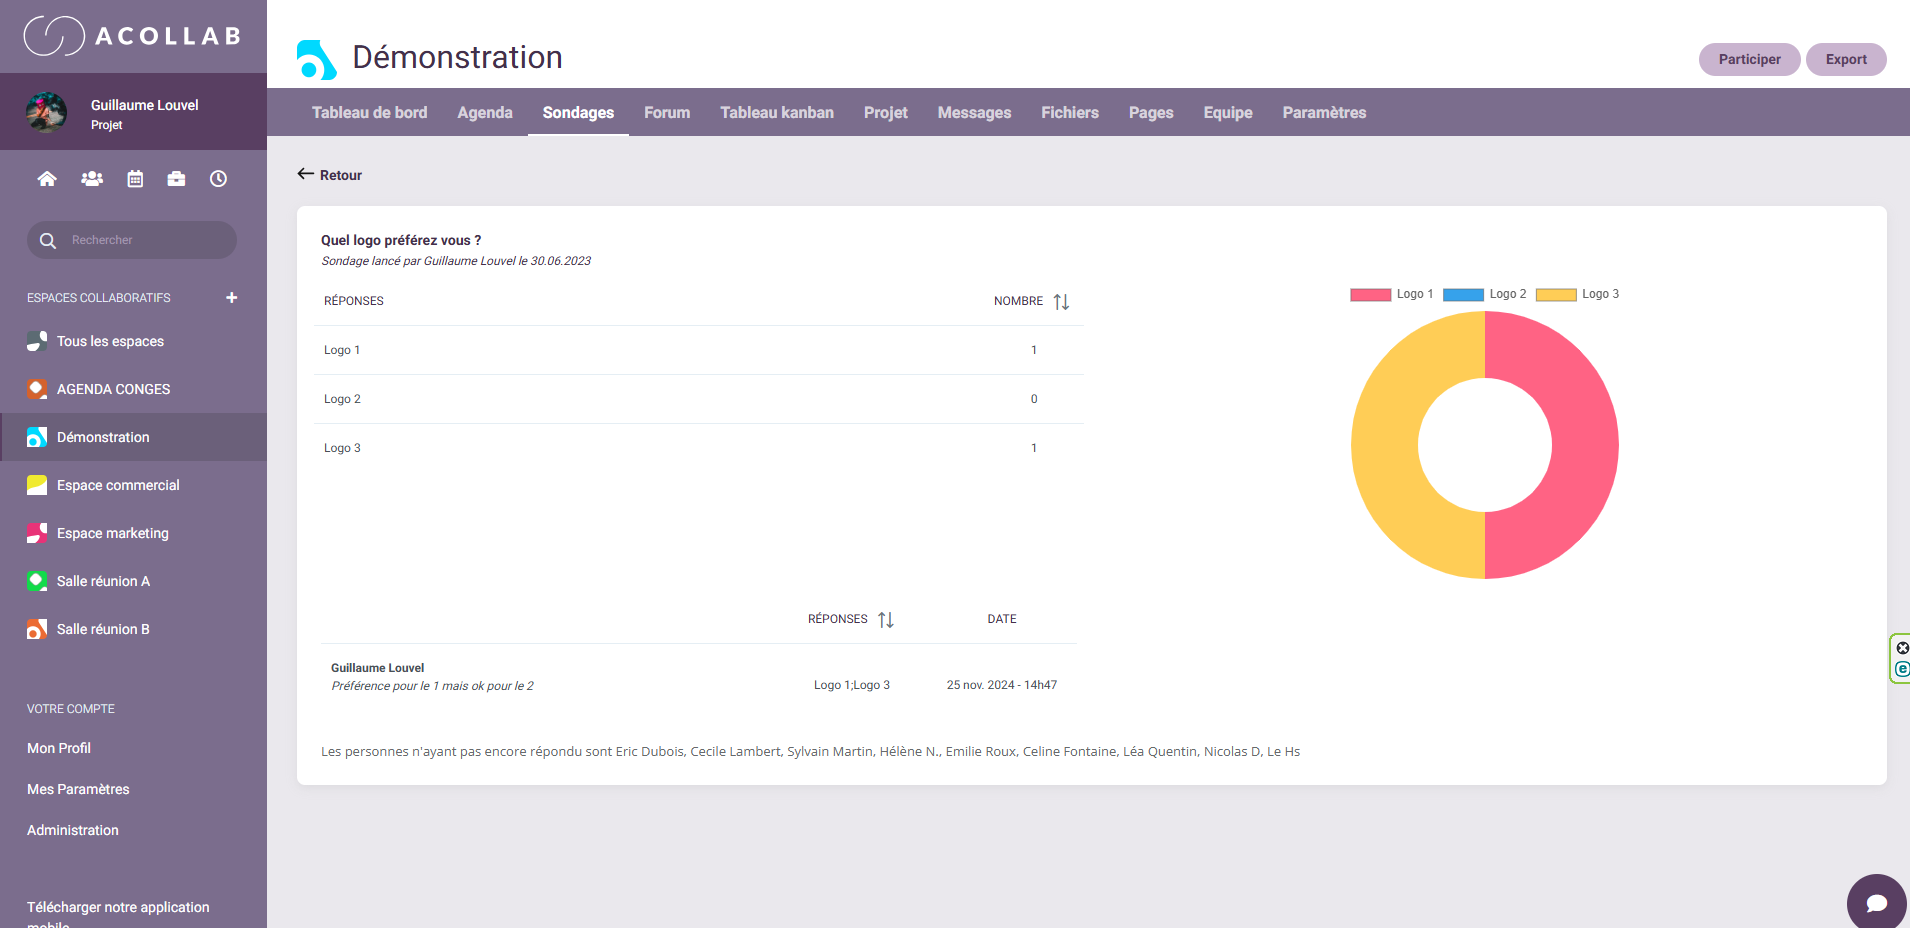Toggle Logo 1 legend in chart

click(x=1391, y=294)
